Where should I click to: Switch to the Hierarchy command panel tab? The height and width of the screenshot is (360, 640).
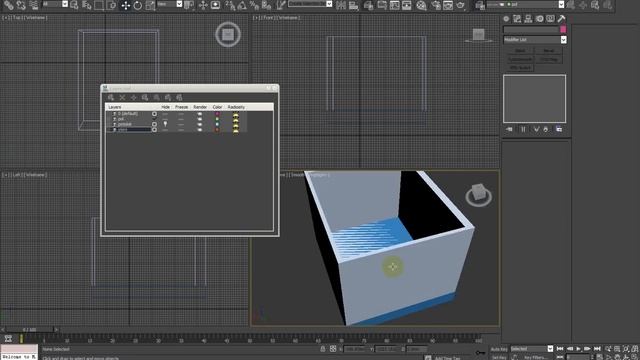tap(528, 19)
